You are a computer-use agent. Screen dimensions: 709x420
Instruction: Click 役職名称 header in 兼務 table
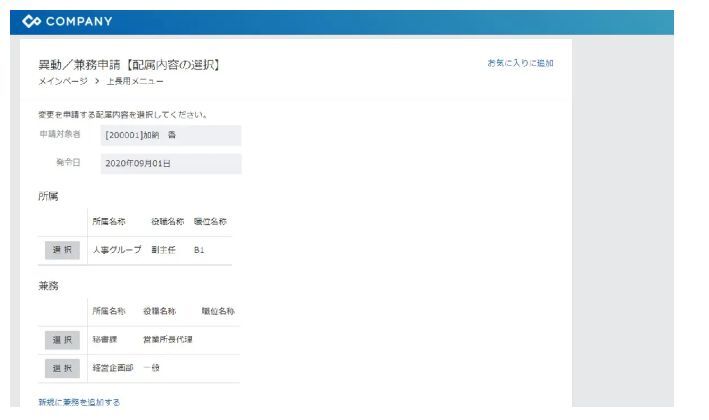tap(160, 311)
